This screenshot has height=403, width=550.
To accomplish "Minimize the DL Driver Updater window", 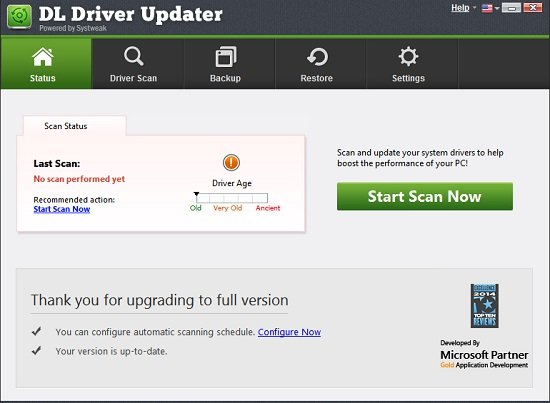I will (x=511, y=7).
